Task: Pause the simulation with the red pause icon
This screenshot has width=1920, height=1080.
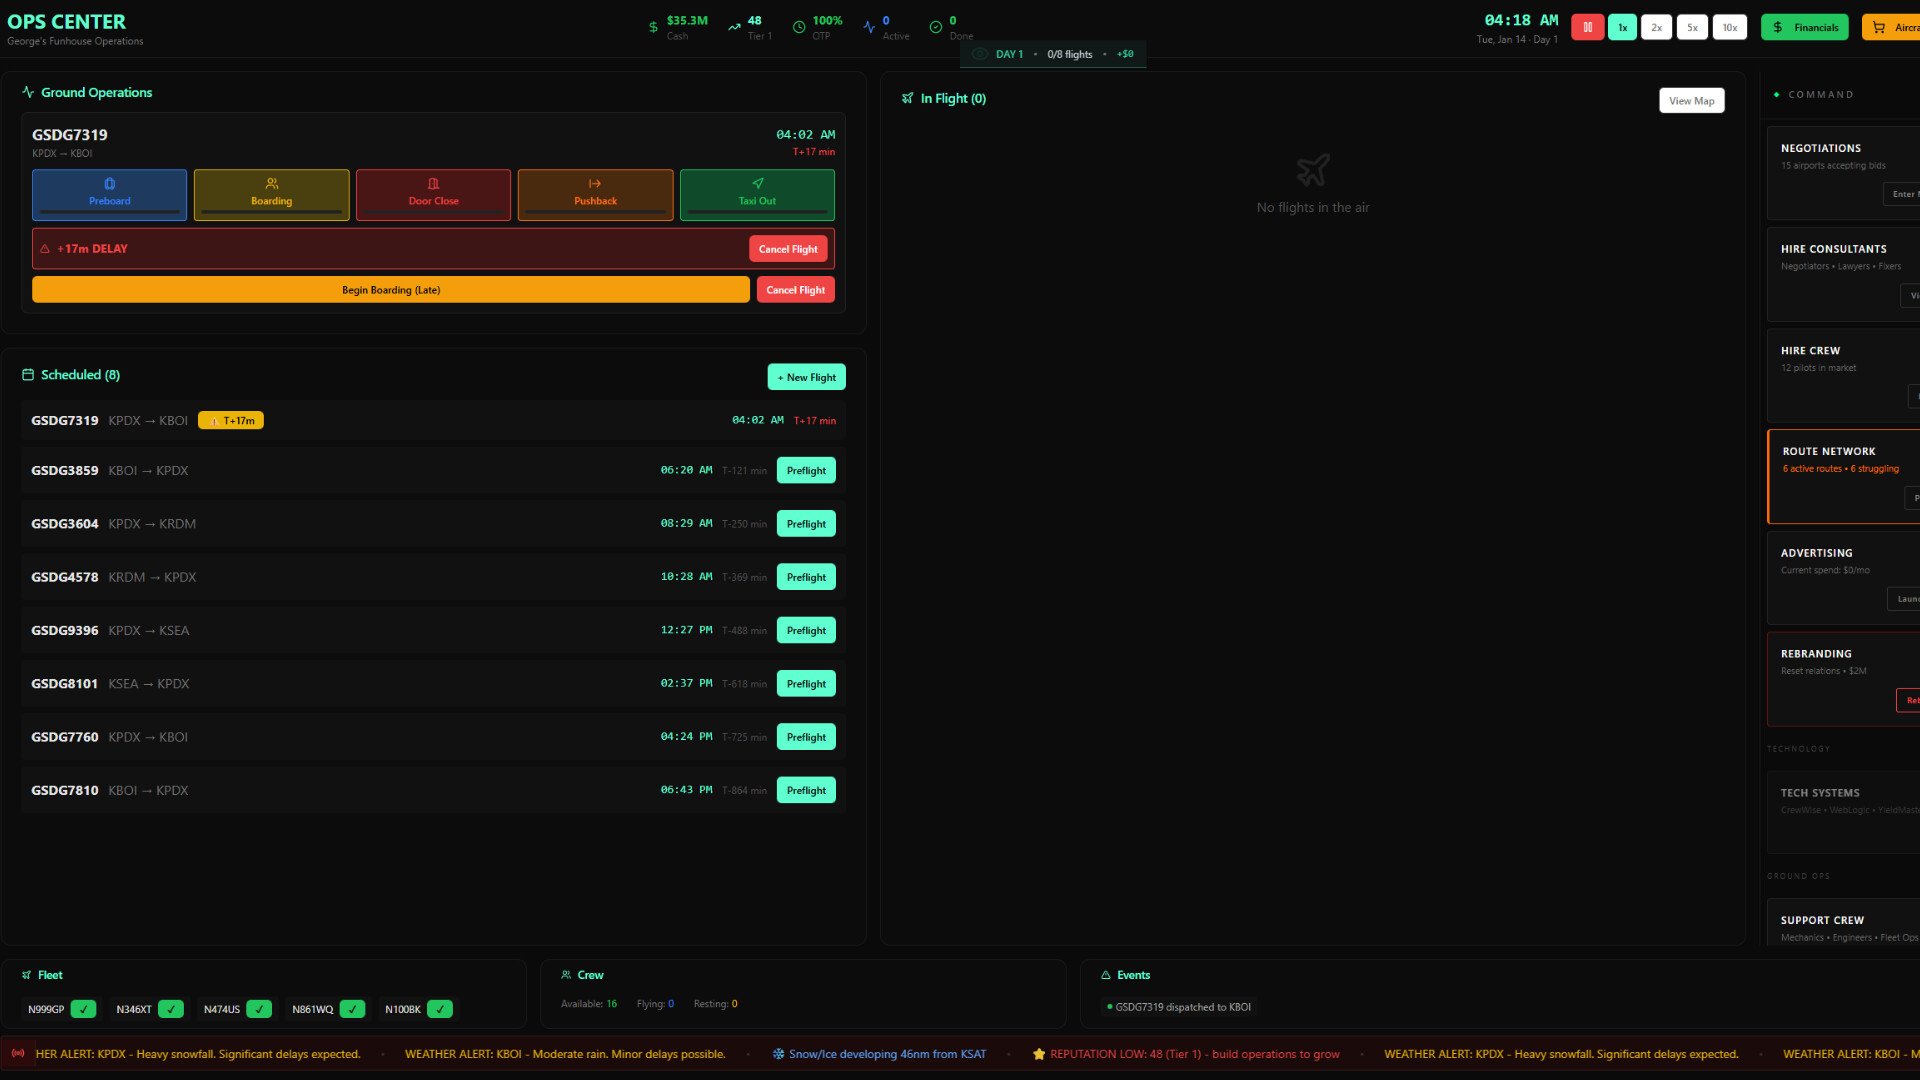Action: coord(1587,27)
